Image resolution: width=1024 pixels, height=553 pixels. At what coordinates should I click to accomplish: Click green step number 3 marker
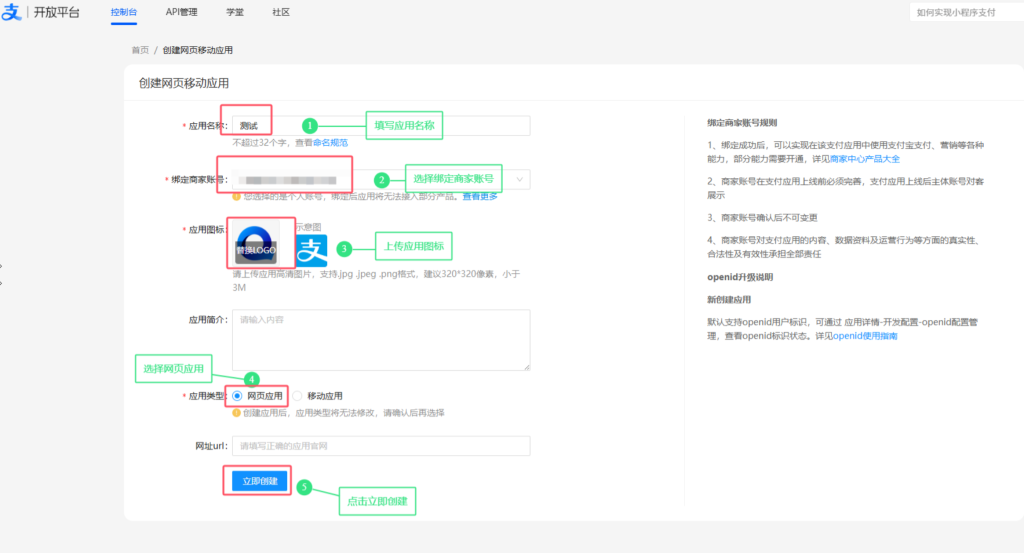click(344, 249)
